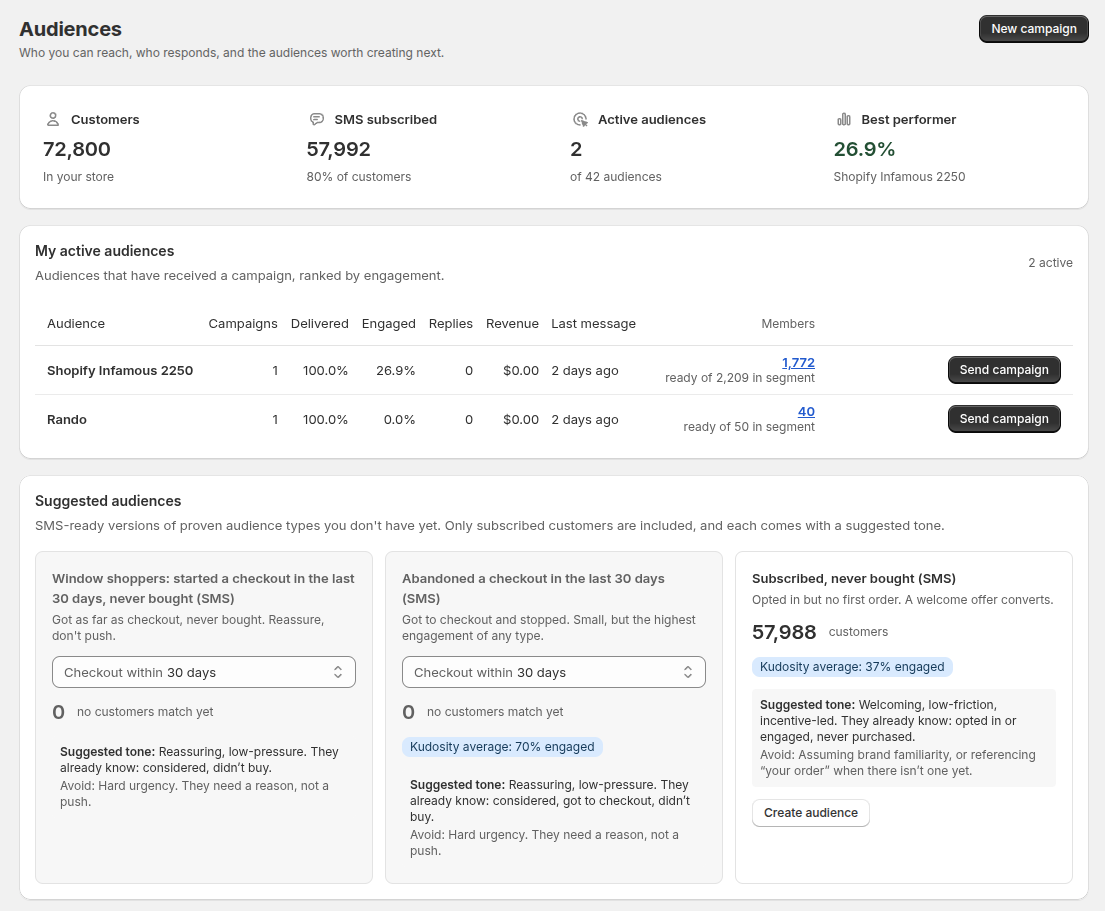Click the Campaigns column header
This screenshot has width=1105, height=911.
pyautogui.click(x=242, y=323)
